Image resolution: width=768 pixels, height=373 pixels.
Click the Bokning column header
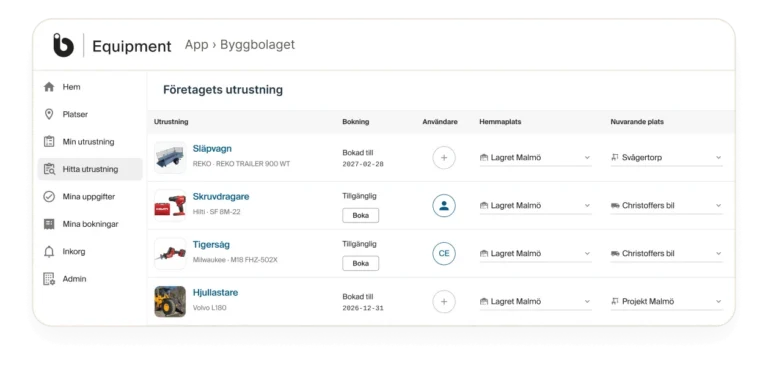click(x=356, y=122)
